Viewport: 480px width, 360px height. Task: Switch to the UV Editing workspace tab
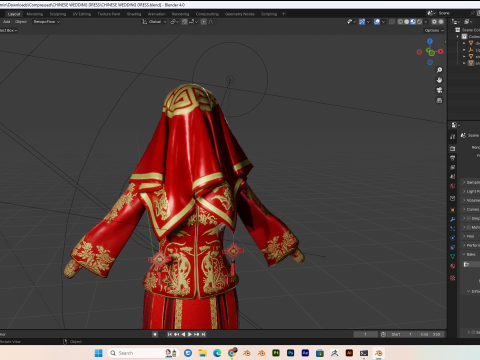point(82,14)
